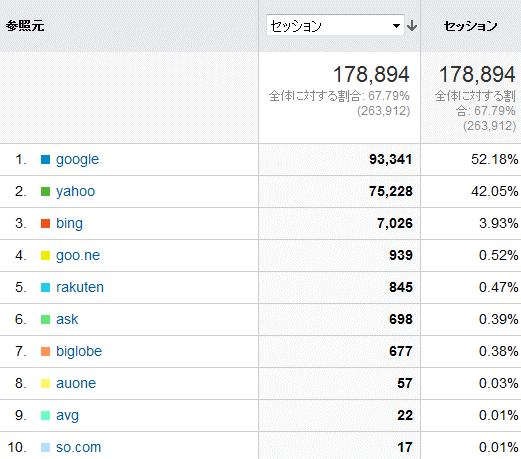
Task: Open the biglobe source link
Action: point(79,351)
